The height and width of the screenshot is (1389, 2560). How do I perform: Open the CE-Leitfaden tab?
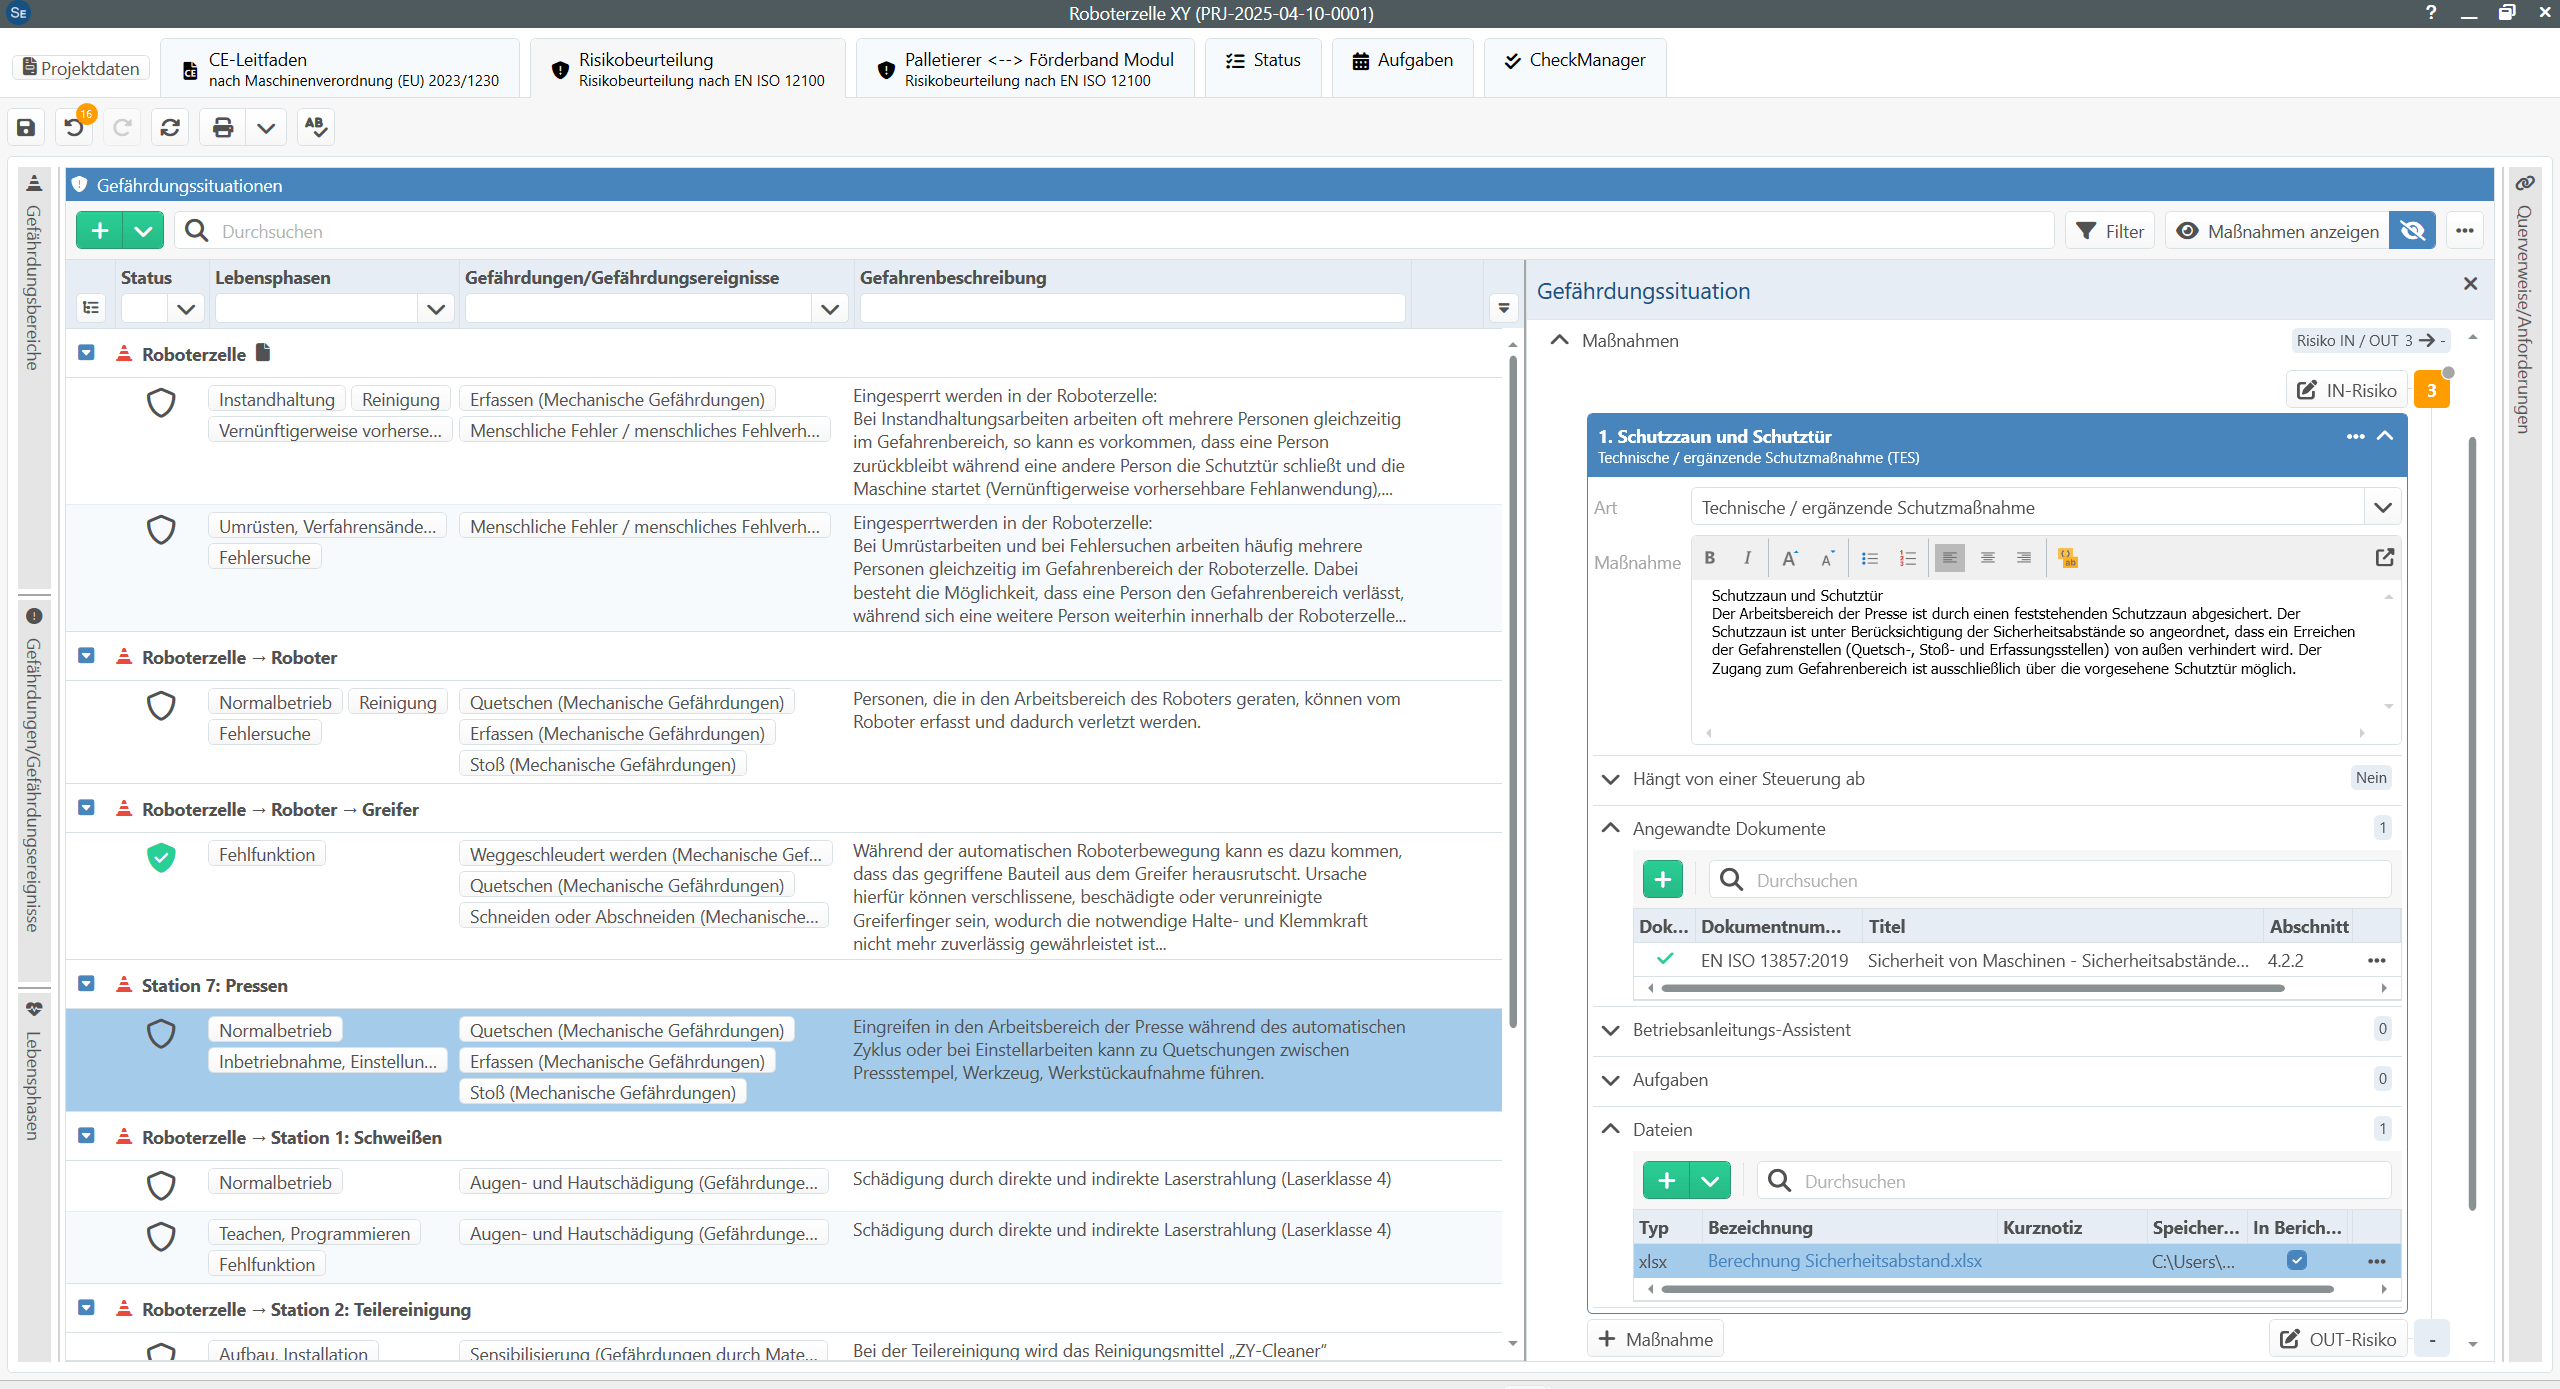click(x=340, y=68)
